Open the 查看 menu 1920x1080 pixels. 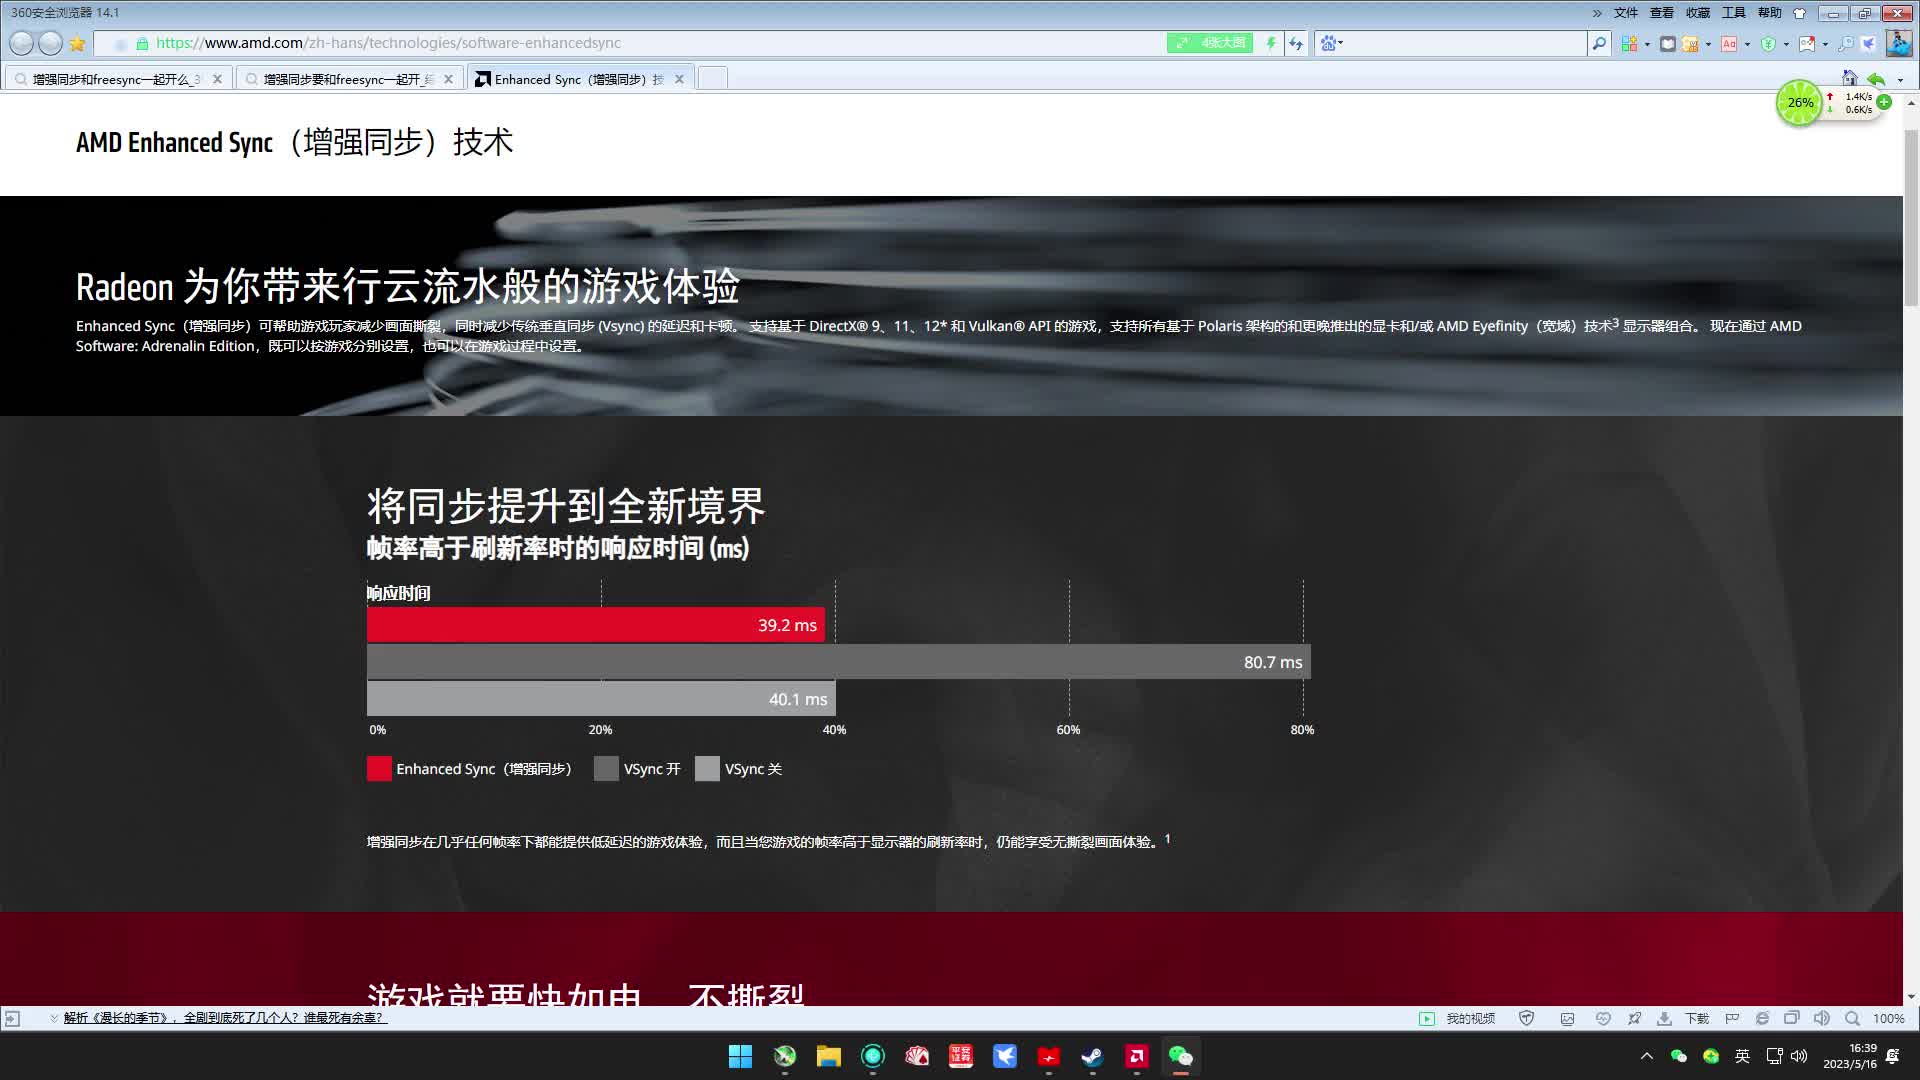1662,13
